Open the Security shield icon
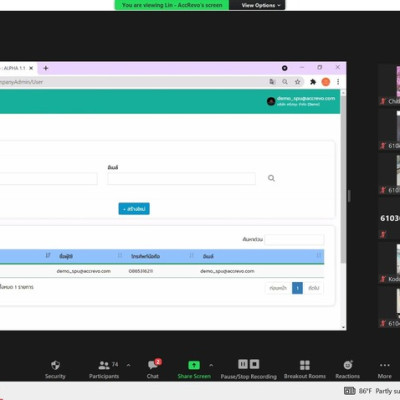Image resolution: width=400 pixels, height=400 pixels. coord(55,365)
